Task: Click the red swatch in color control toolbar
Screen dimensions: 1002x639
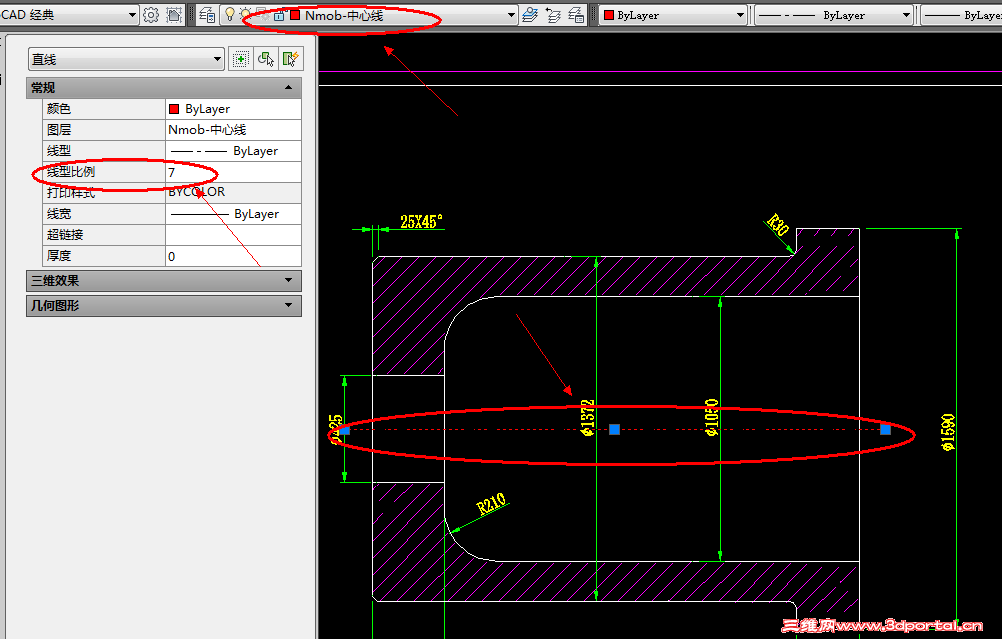Action: click(609, 15)
